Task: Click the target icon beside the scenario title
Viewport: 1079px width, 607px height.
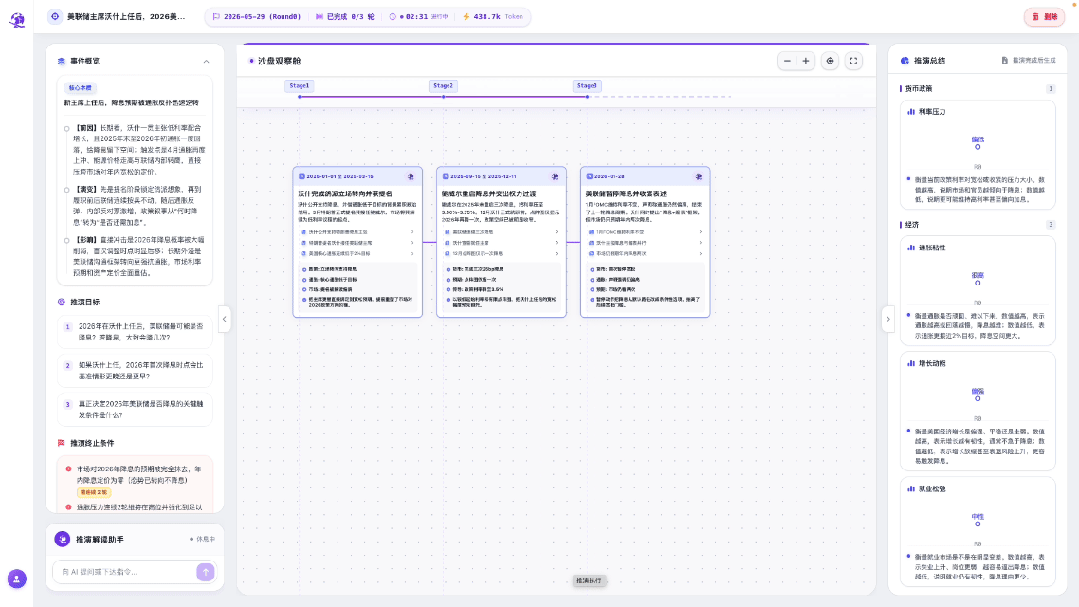Action: coord(55,17)
